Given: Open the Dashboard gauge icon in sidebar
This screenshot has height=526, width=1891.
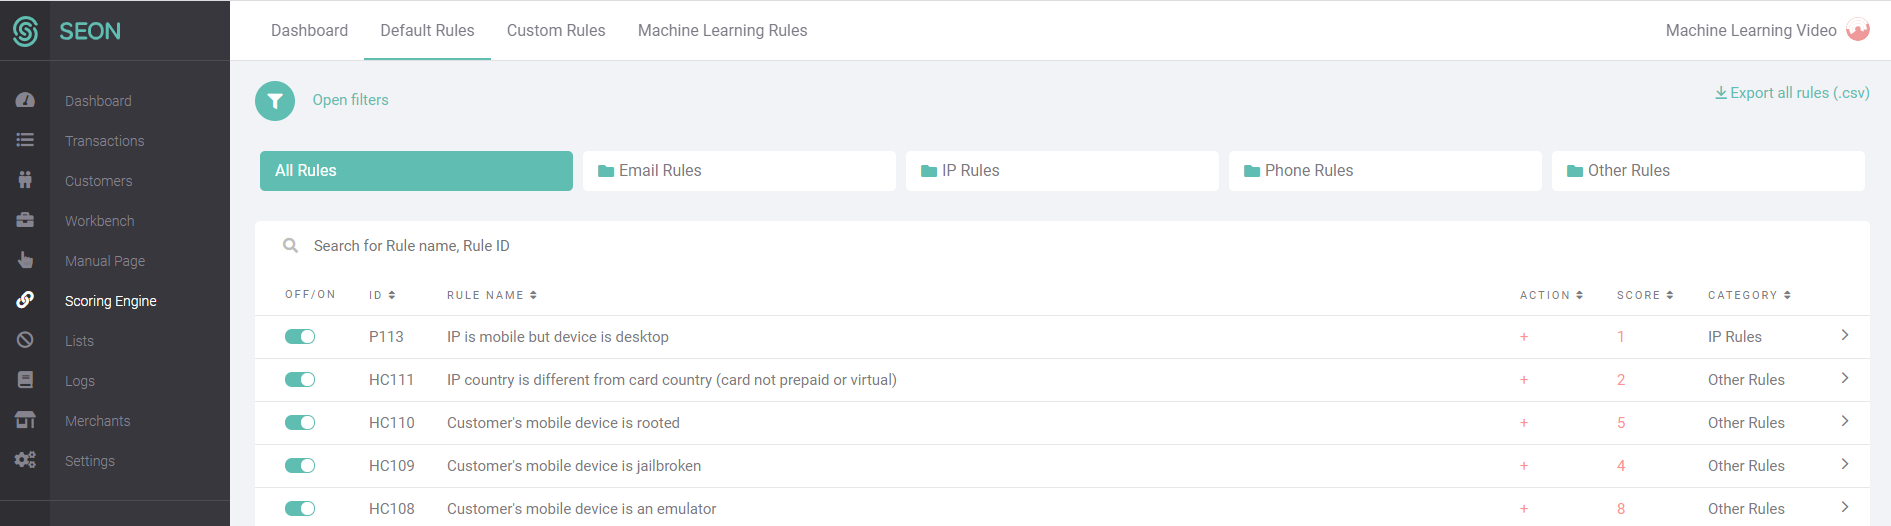Looking at the screenshot, I should point(25,100).
